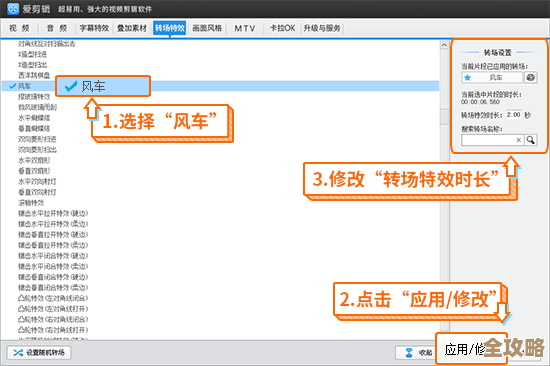This screenshot has height=366, width=550.
Task: Click the magnifier search transition button
Action: 531,140
